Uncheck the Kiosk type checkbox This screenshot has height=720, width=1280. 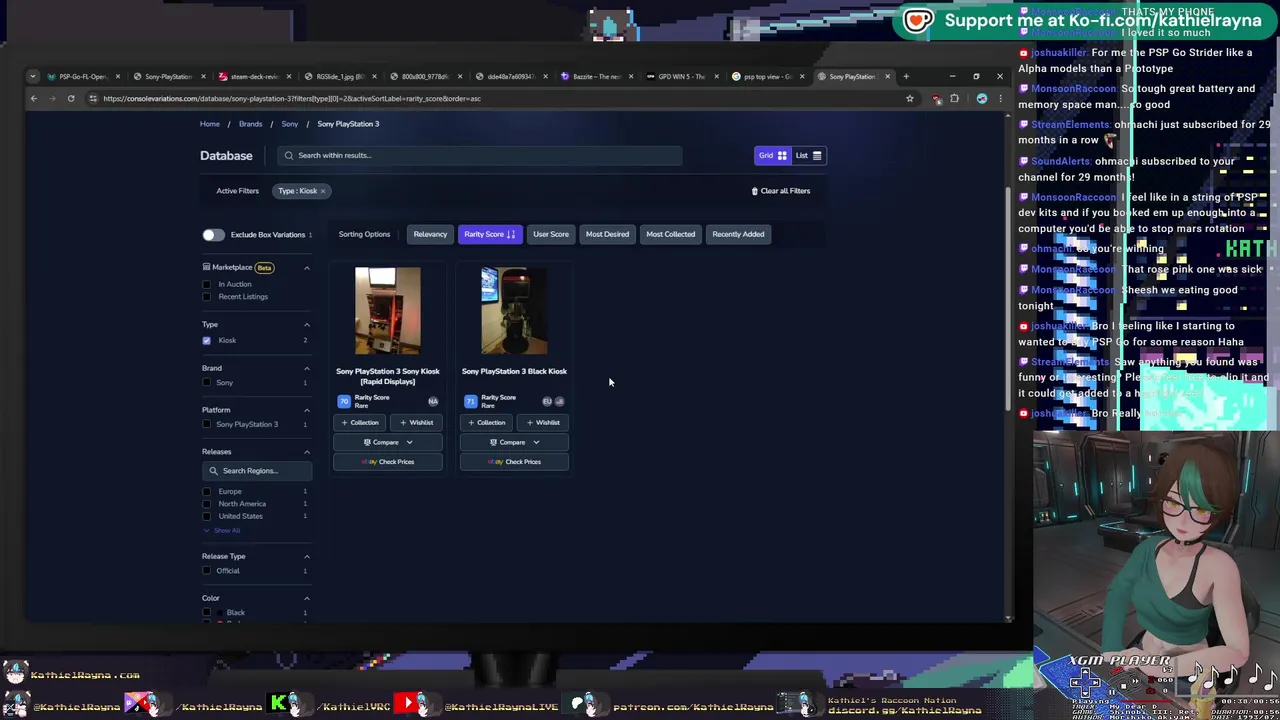(x=207, y=341)
